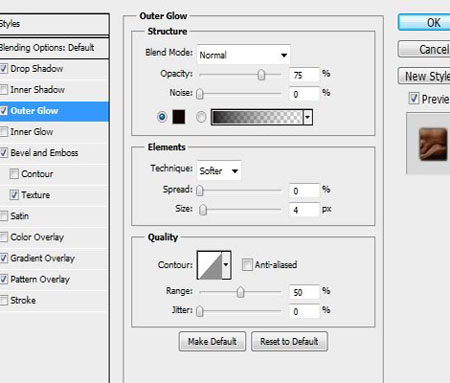Click the black glow color swatch
This screenshot has width=450, height=383.
(x=179, y=117)
